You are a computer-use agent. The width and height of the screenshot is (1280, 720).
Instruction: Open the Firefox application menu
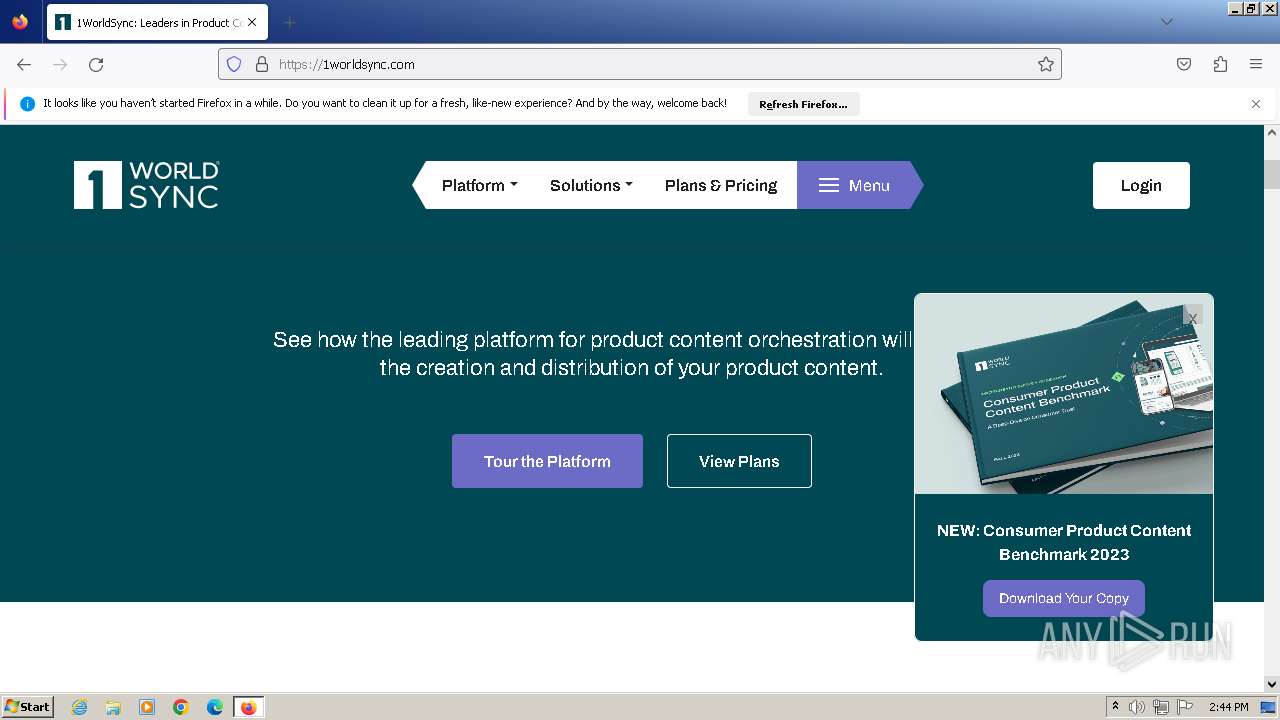pos(1256,64)
